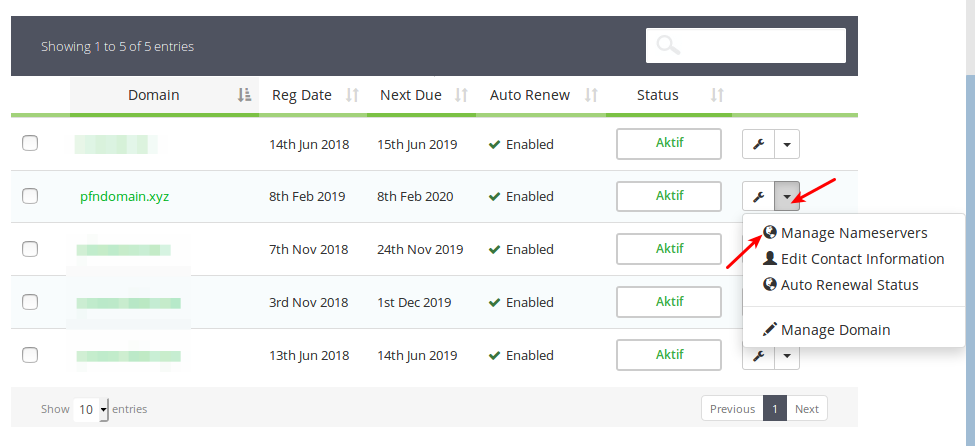
Task: Click person icon beside Edit Contact Information
Action: point(770,258)
